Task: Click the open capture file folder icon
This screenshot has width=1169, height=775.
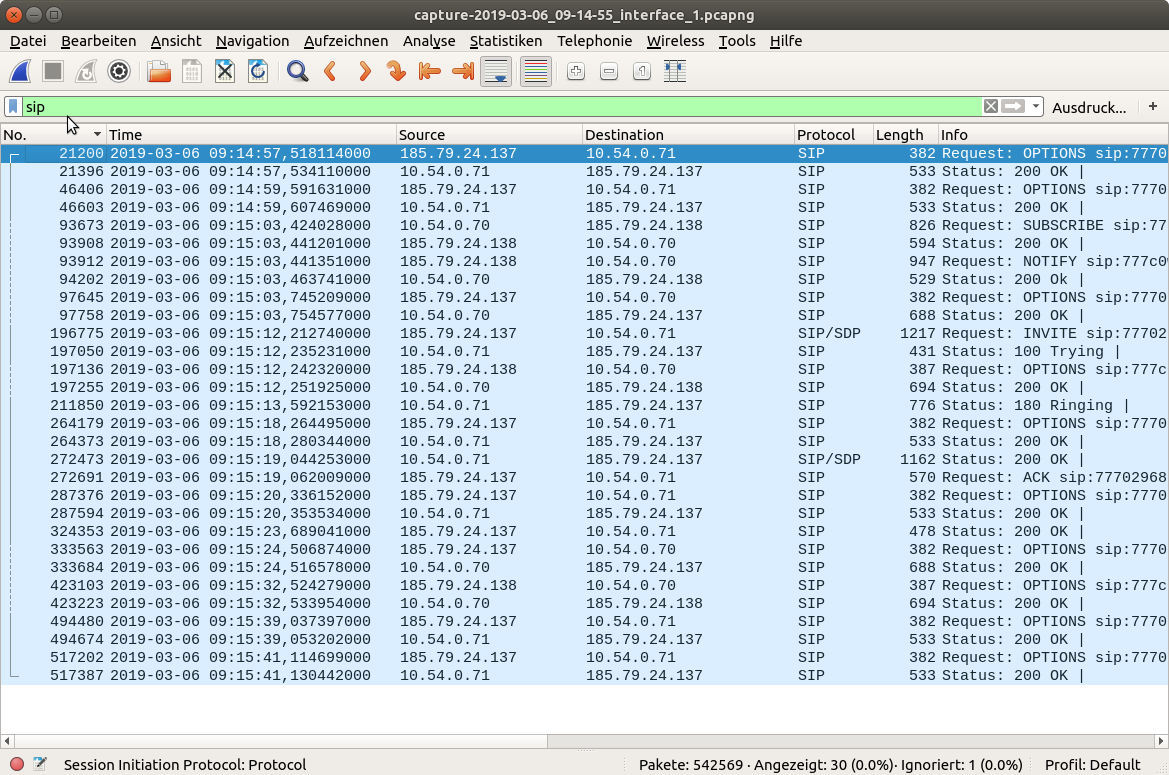Action: 158,72
